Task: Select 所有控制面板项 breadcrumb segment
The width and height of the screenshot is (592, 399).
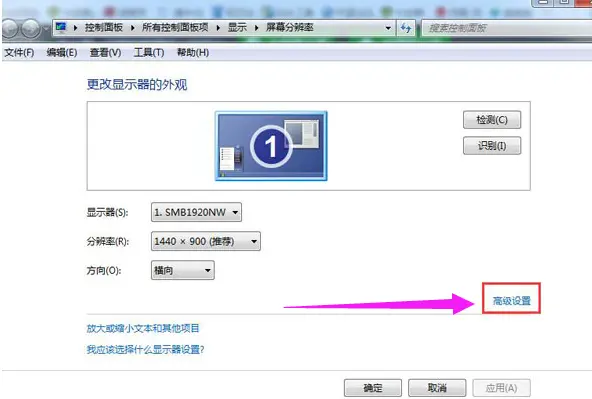Action: click(175, 28)
